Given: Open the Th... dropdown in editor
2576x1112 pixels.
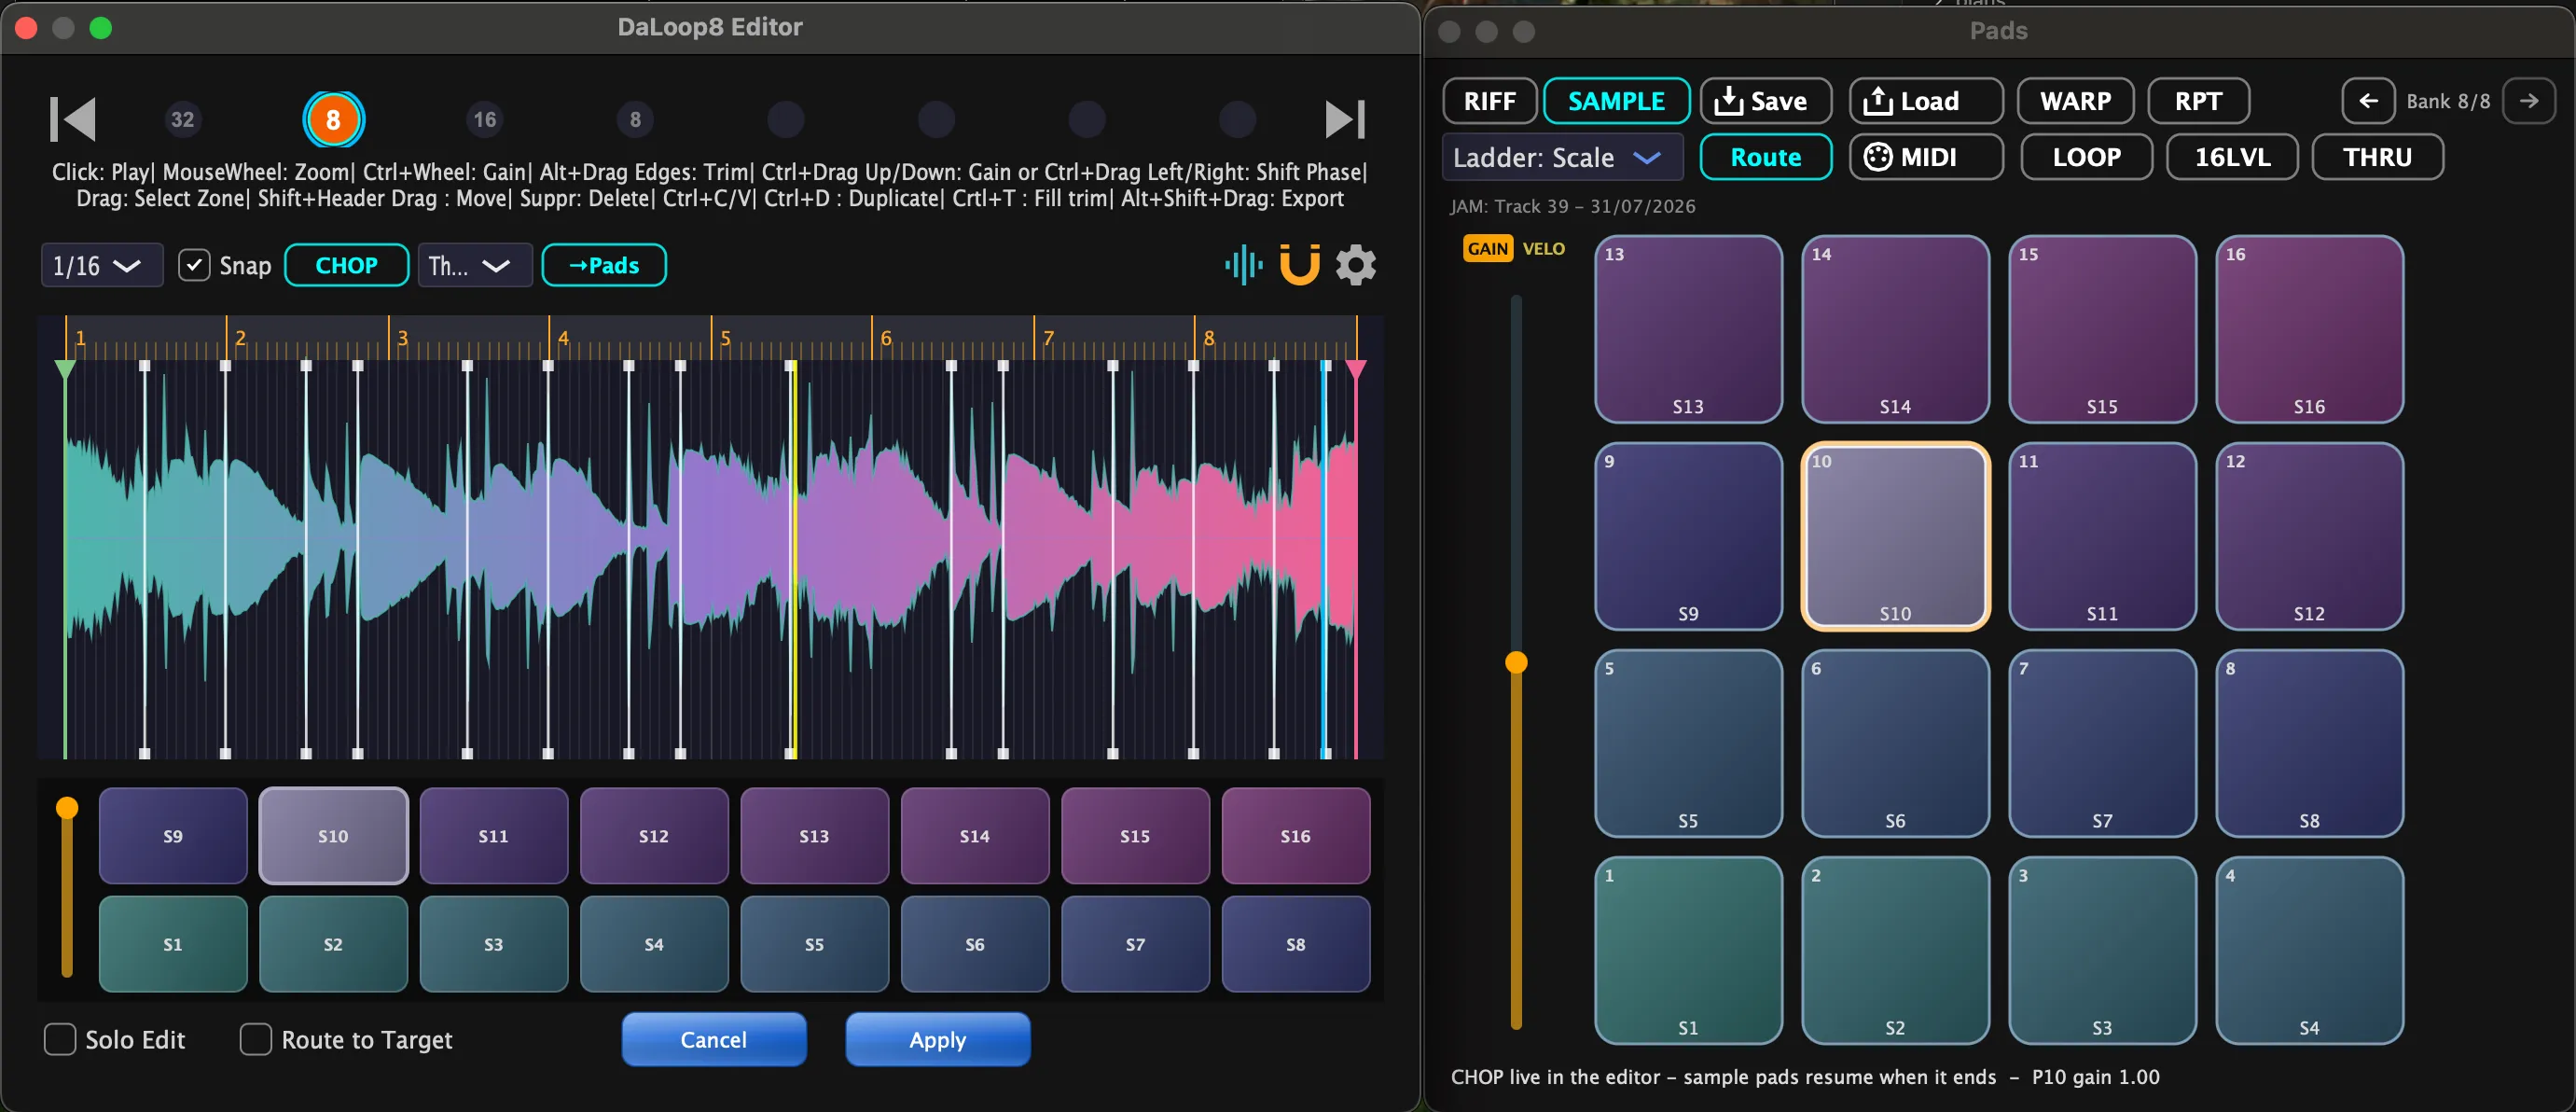Looking at the screenshot, I should (474, 265).
